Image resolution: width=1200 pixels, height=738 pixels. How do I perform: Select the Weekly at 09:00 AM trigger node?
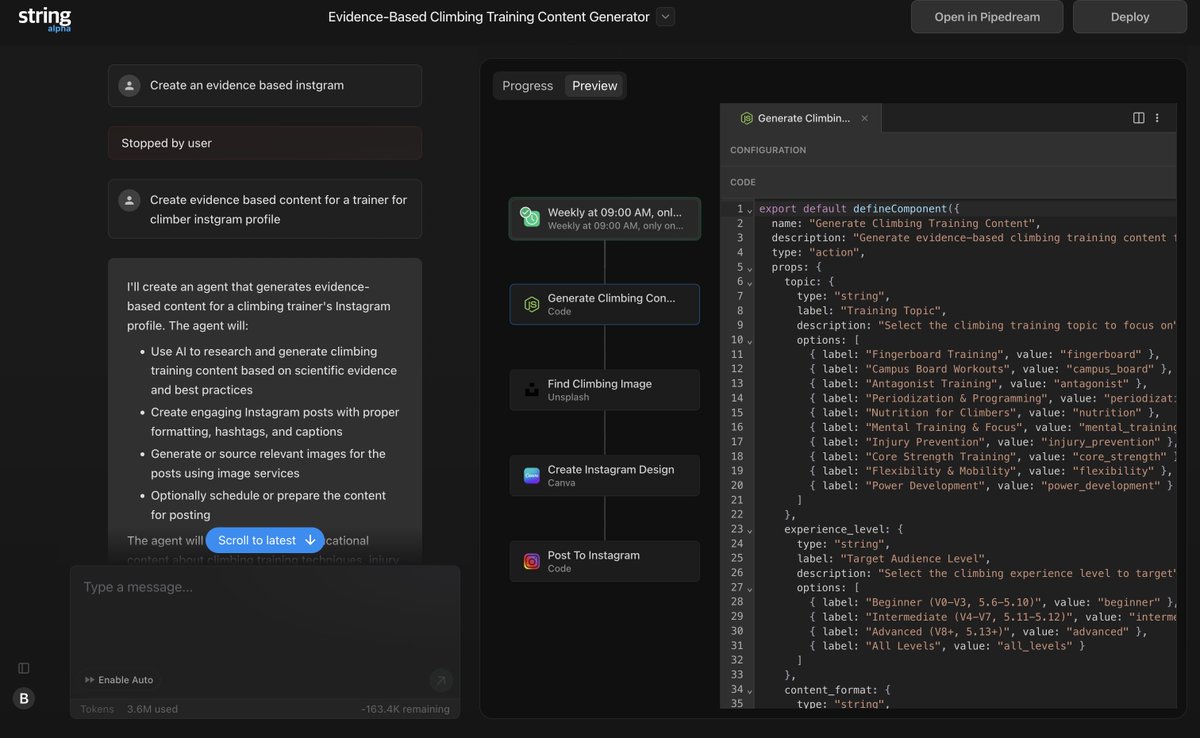click(605, 219)
